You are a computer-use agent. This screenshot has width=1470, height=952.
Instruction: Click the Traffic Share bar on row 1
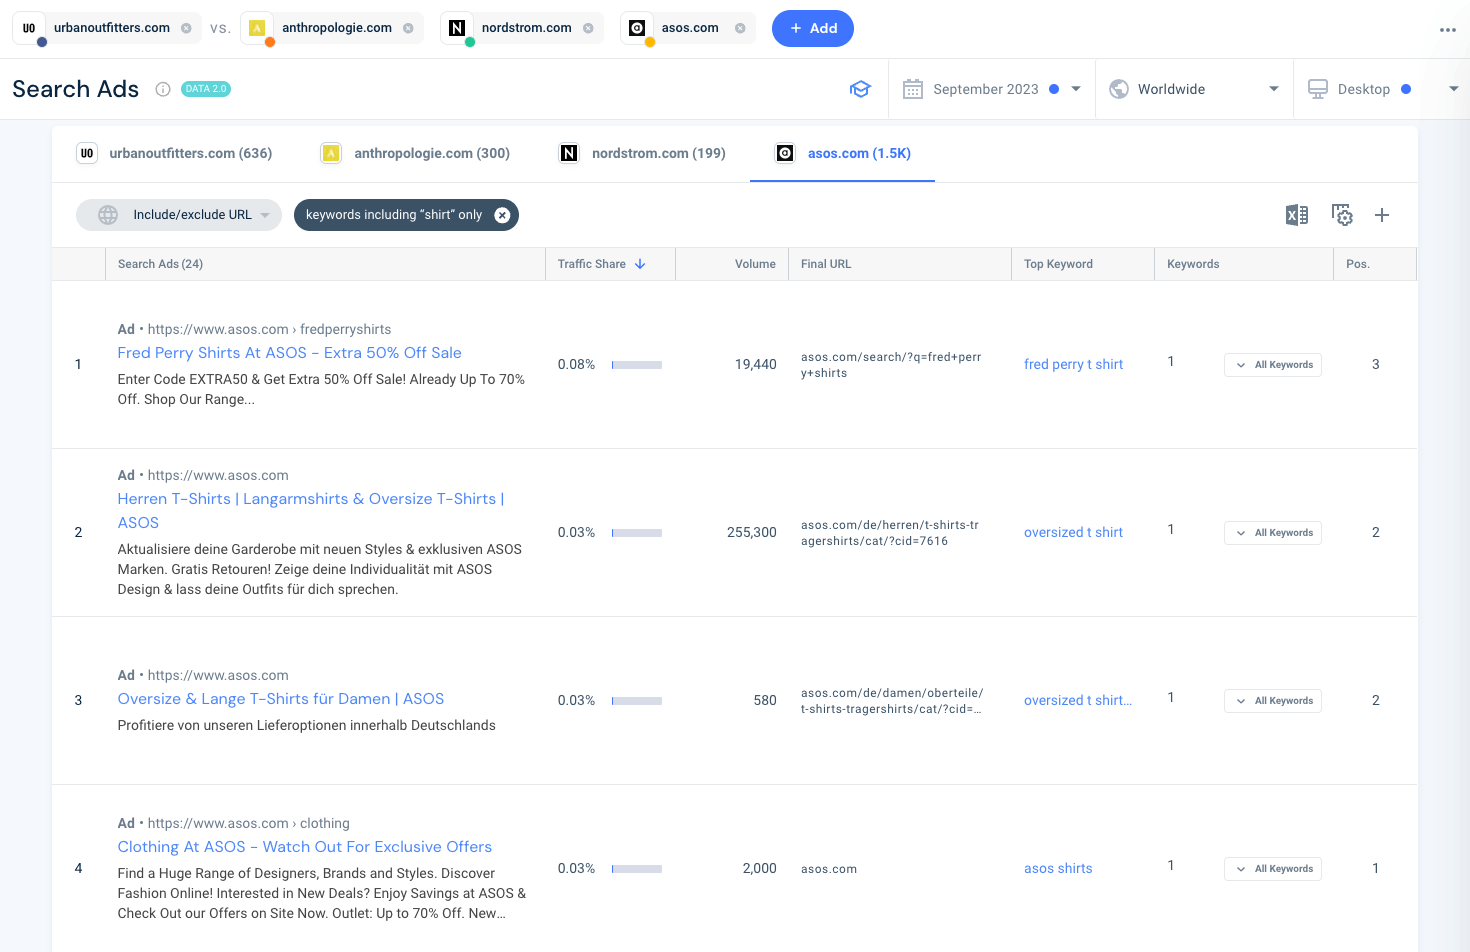(x=636, y=364)
